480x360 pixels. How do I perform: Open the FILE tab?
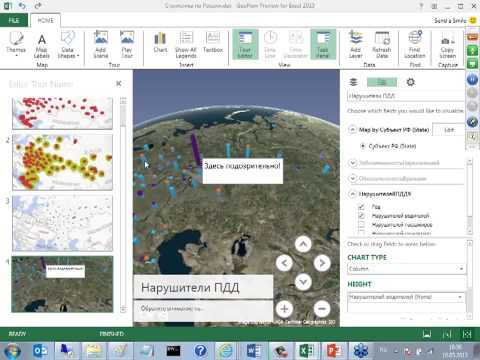click(14, 21)
